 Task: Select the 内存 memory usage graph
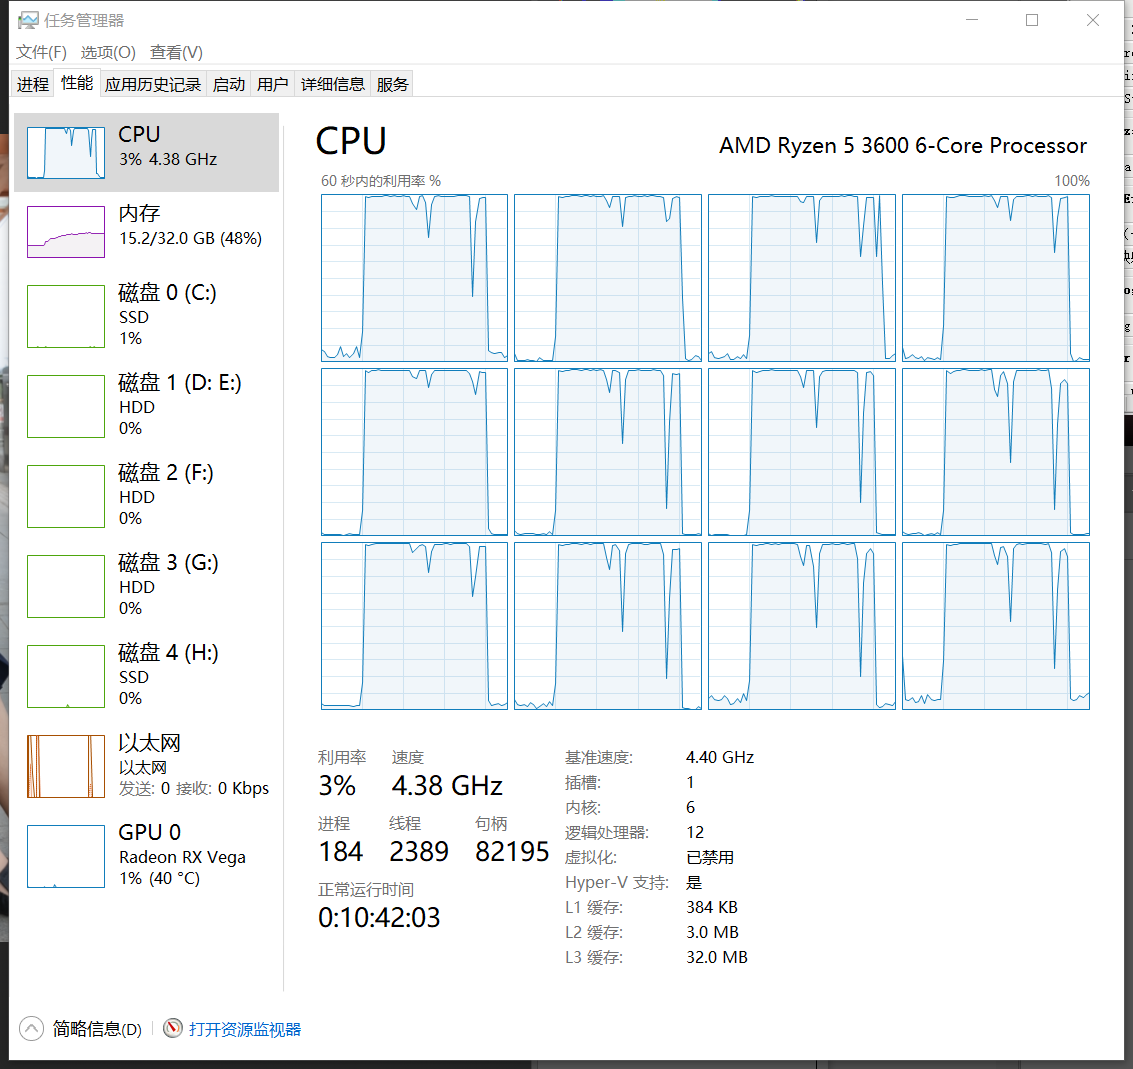[x=66, y=232]
